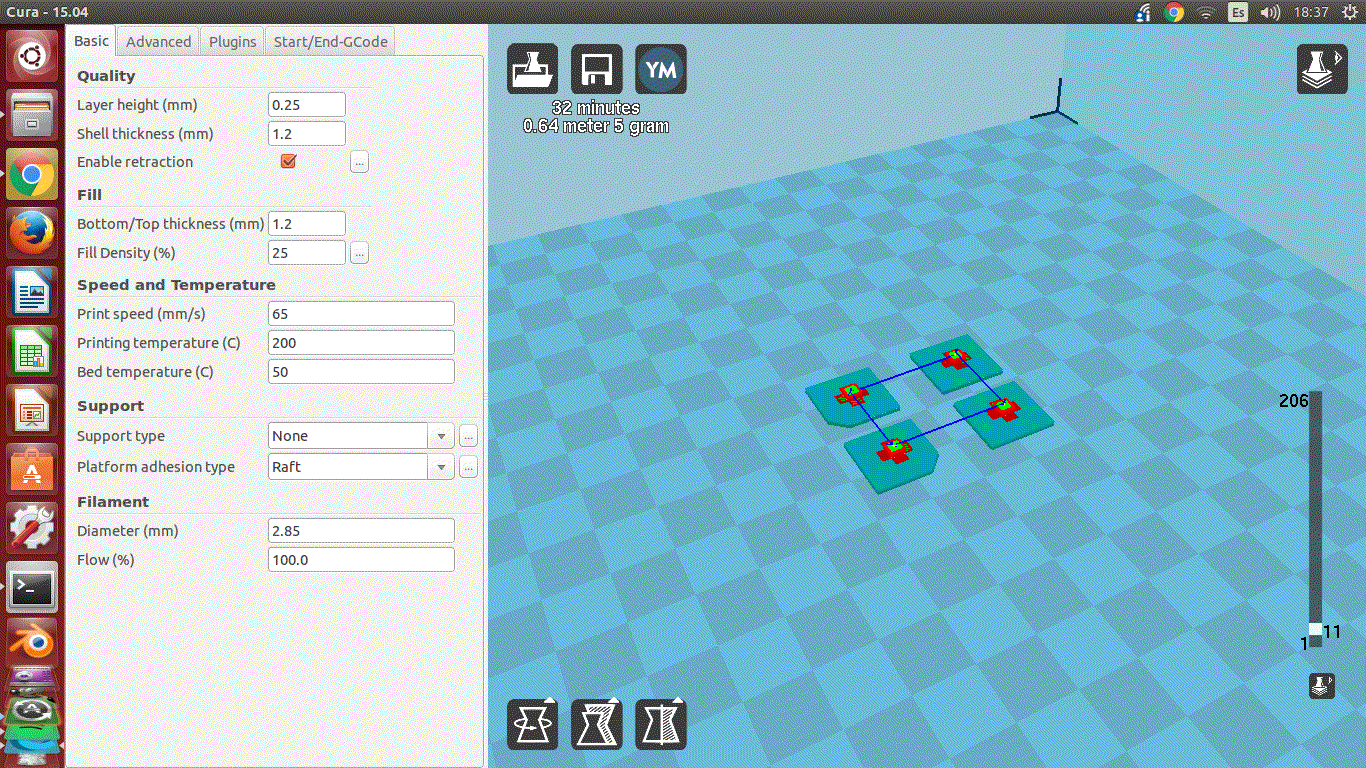Click the Load model icon

[533, 69]
